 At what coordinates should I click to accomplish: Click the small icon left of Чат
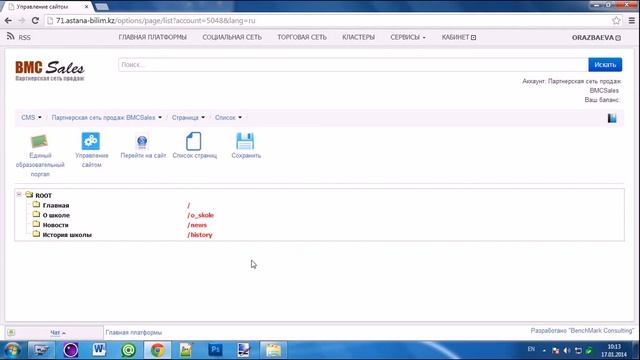coord(11,333)
